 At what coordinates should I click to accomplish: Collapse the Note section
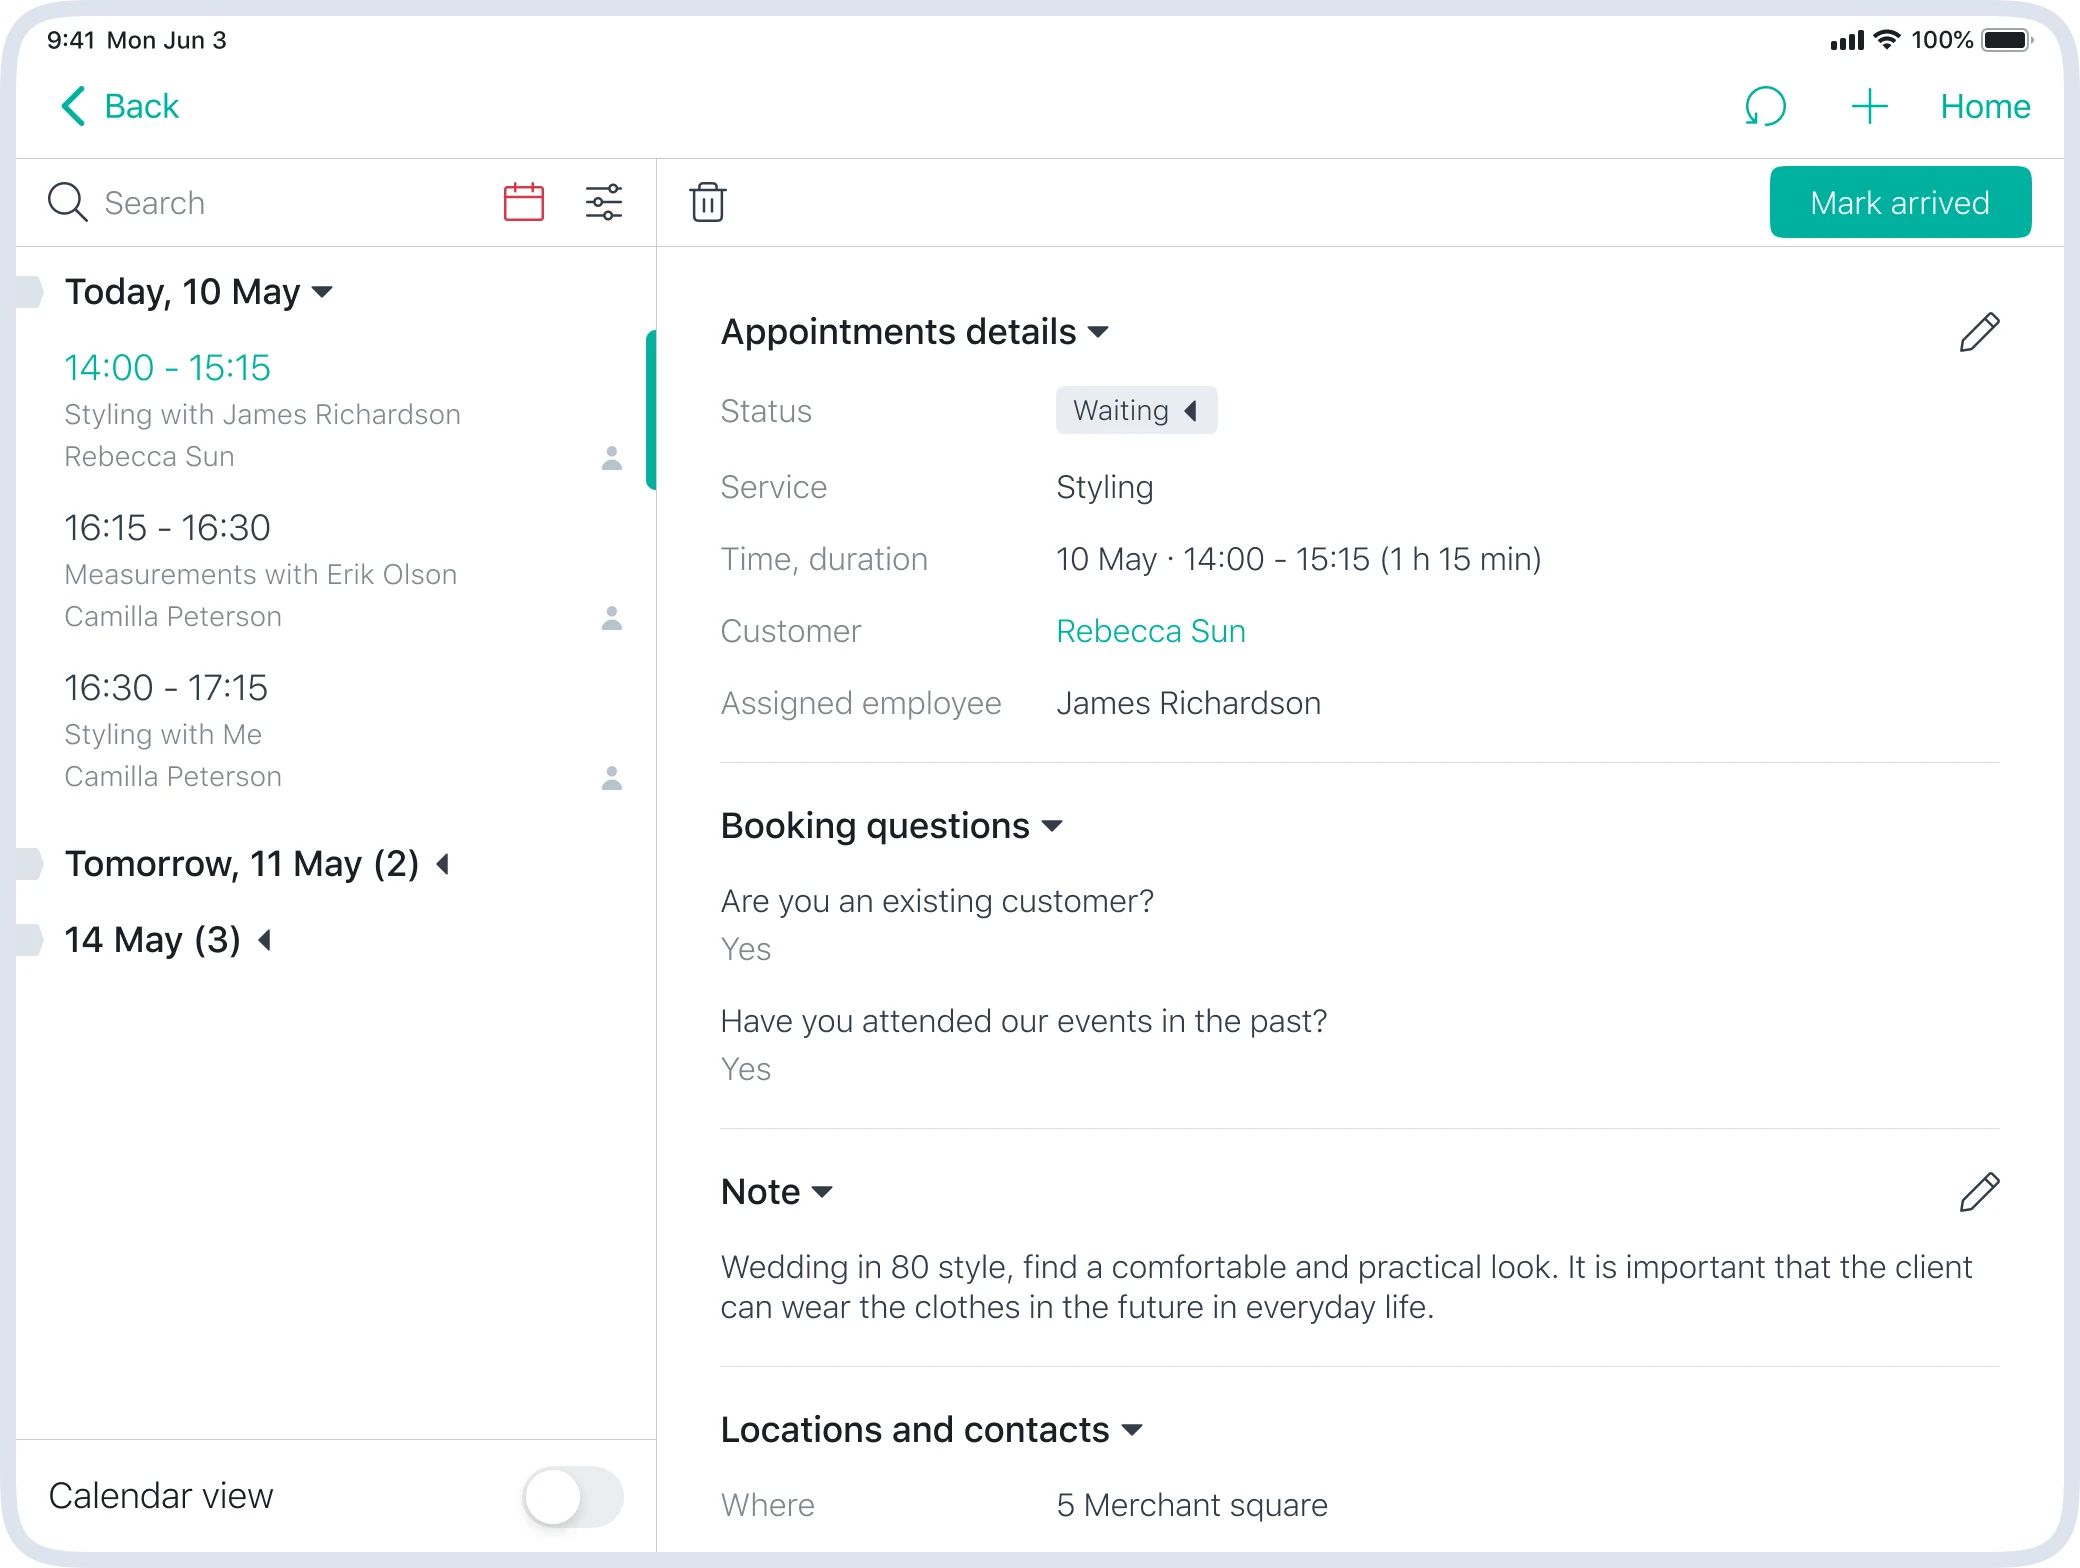822,1192
